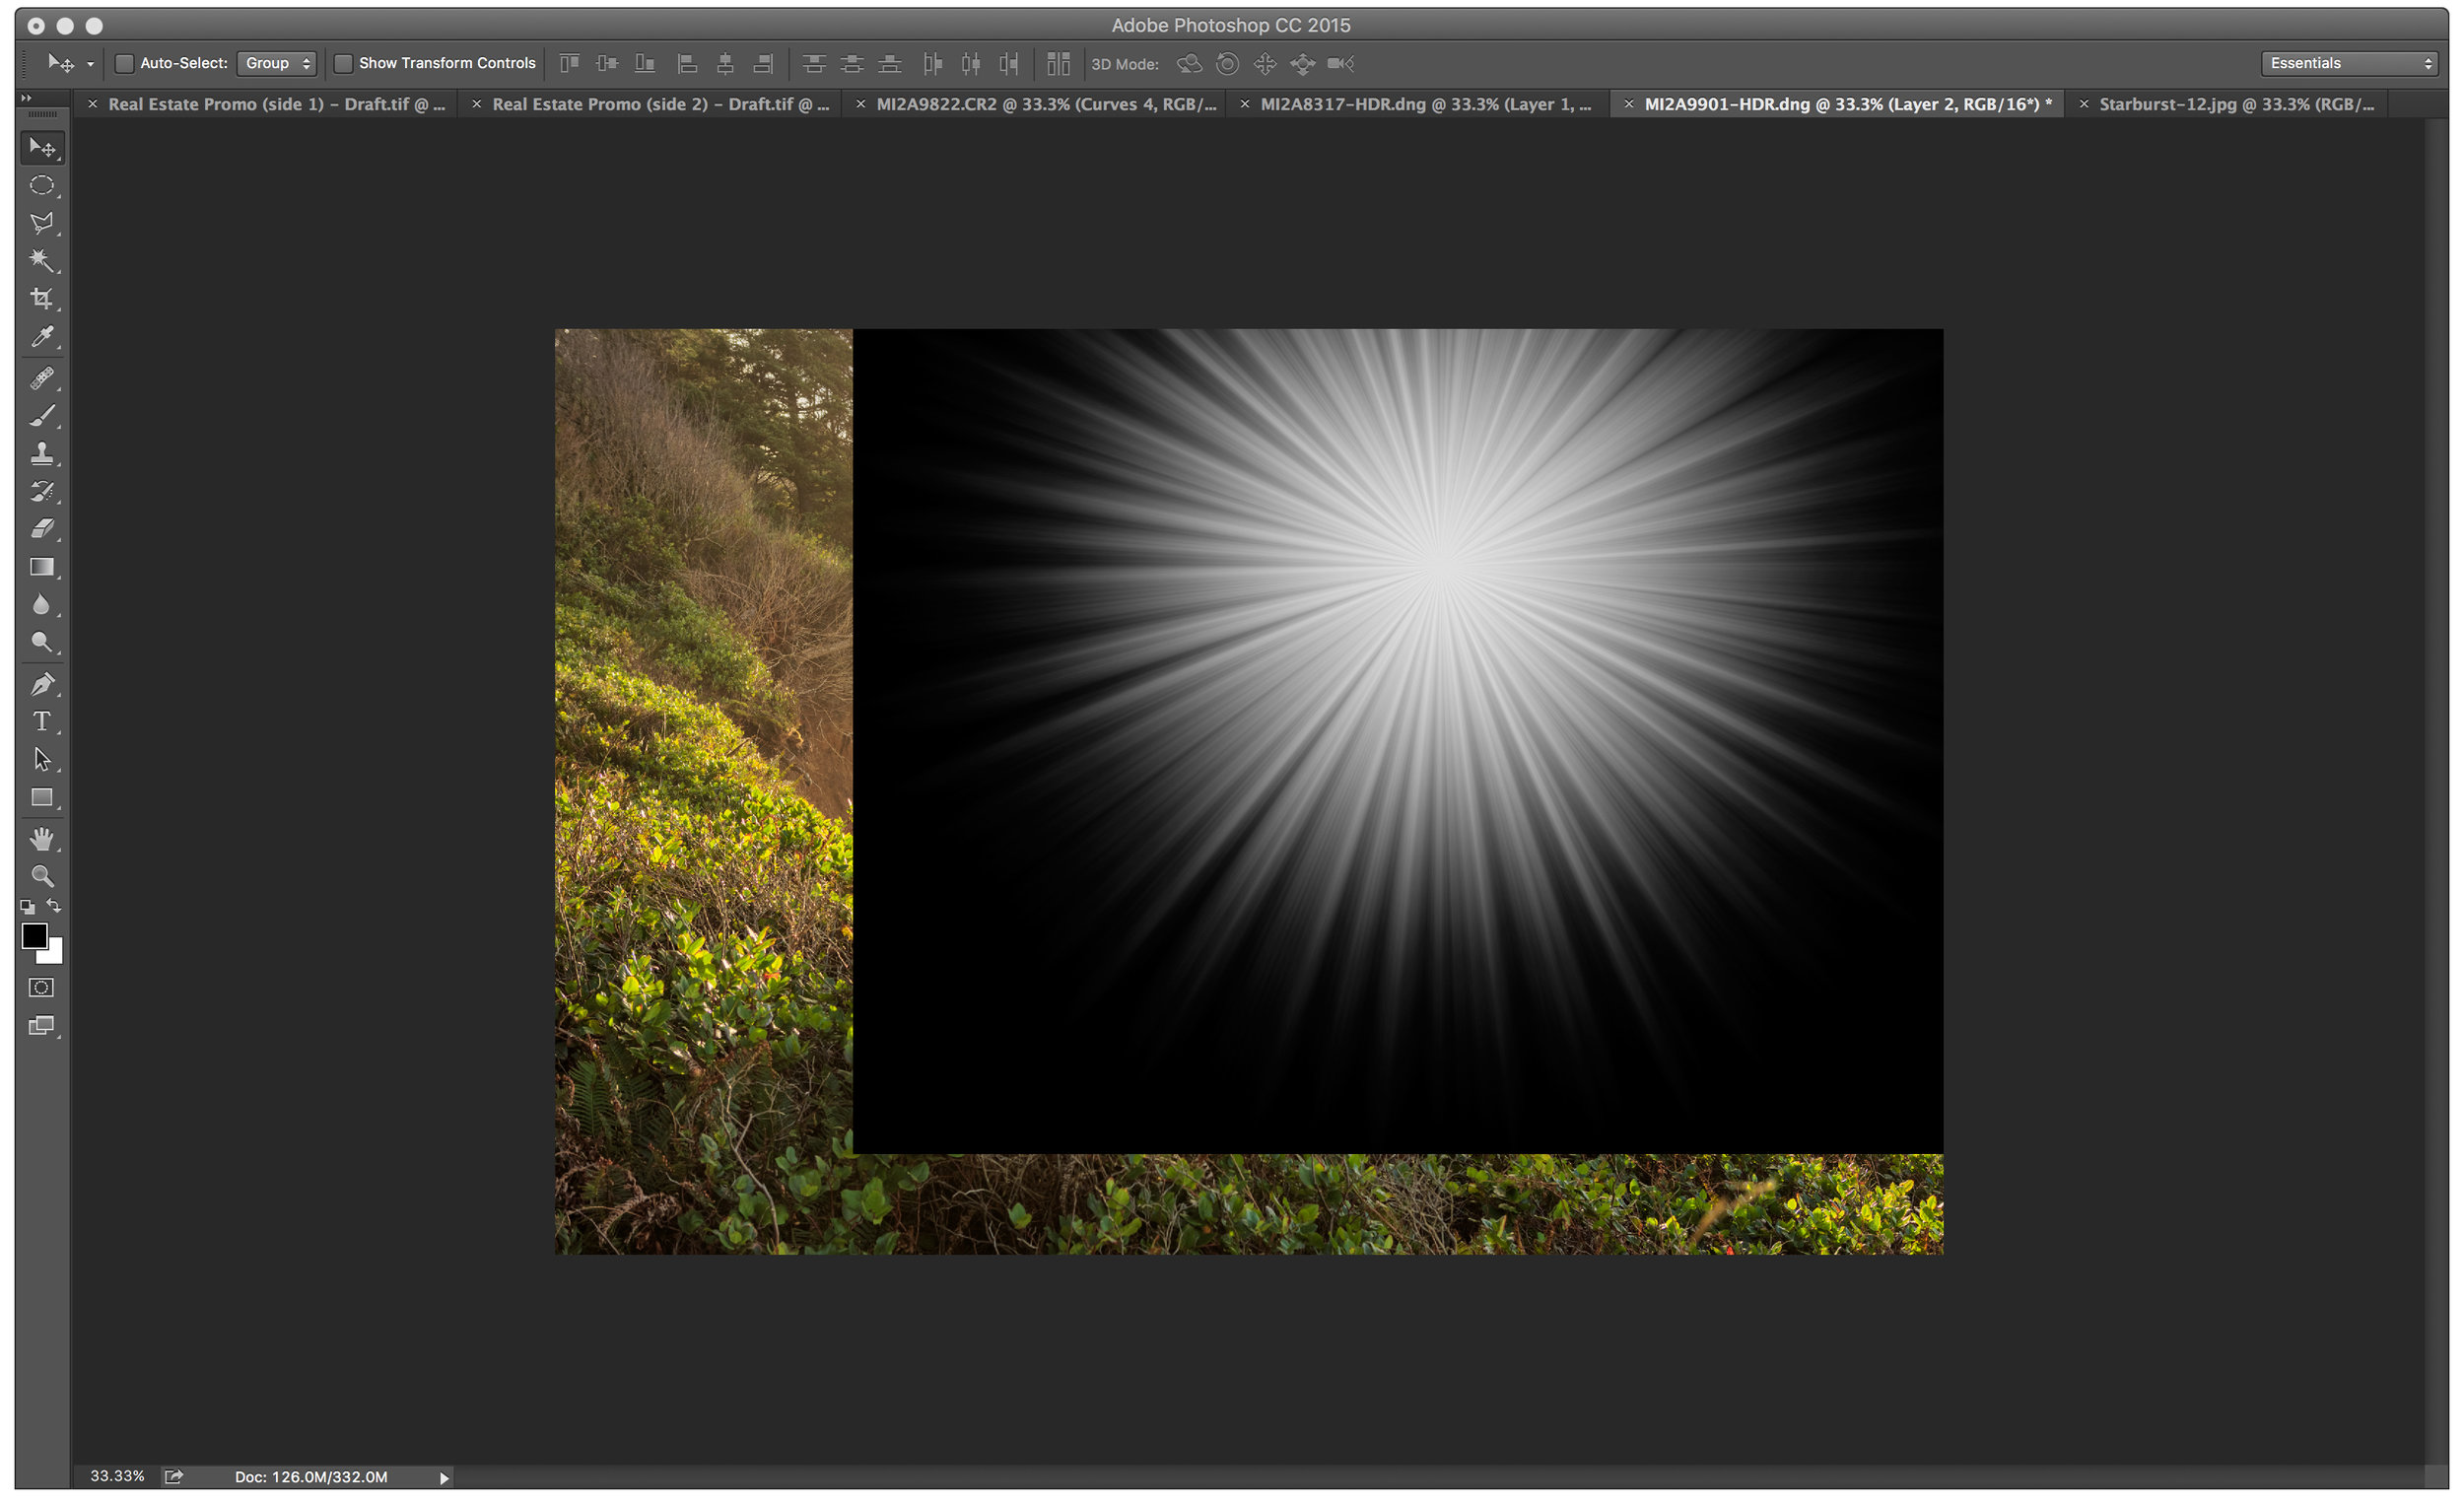Switch to MI2A9822.CR2 document tab
This screenshot has width=2464, height=1504.
click(x=1046, y=104)
